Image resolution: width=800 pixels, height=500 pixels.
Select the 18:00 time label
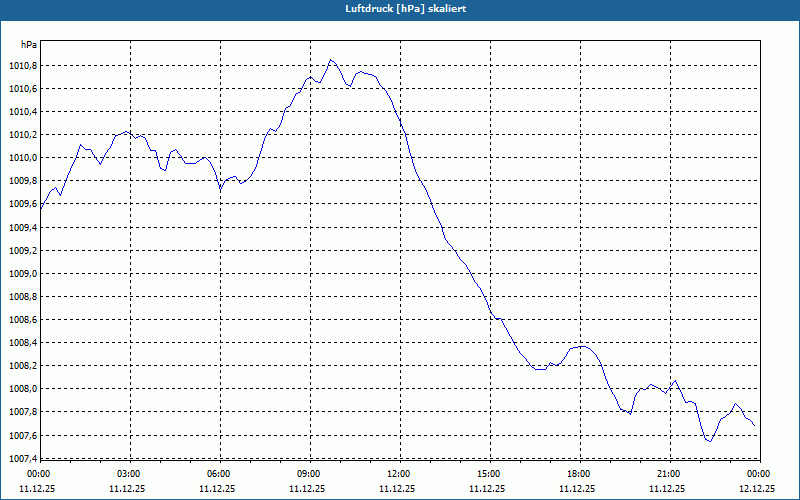click(580, 474)
